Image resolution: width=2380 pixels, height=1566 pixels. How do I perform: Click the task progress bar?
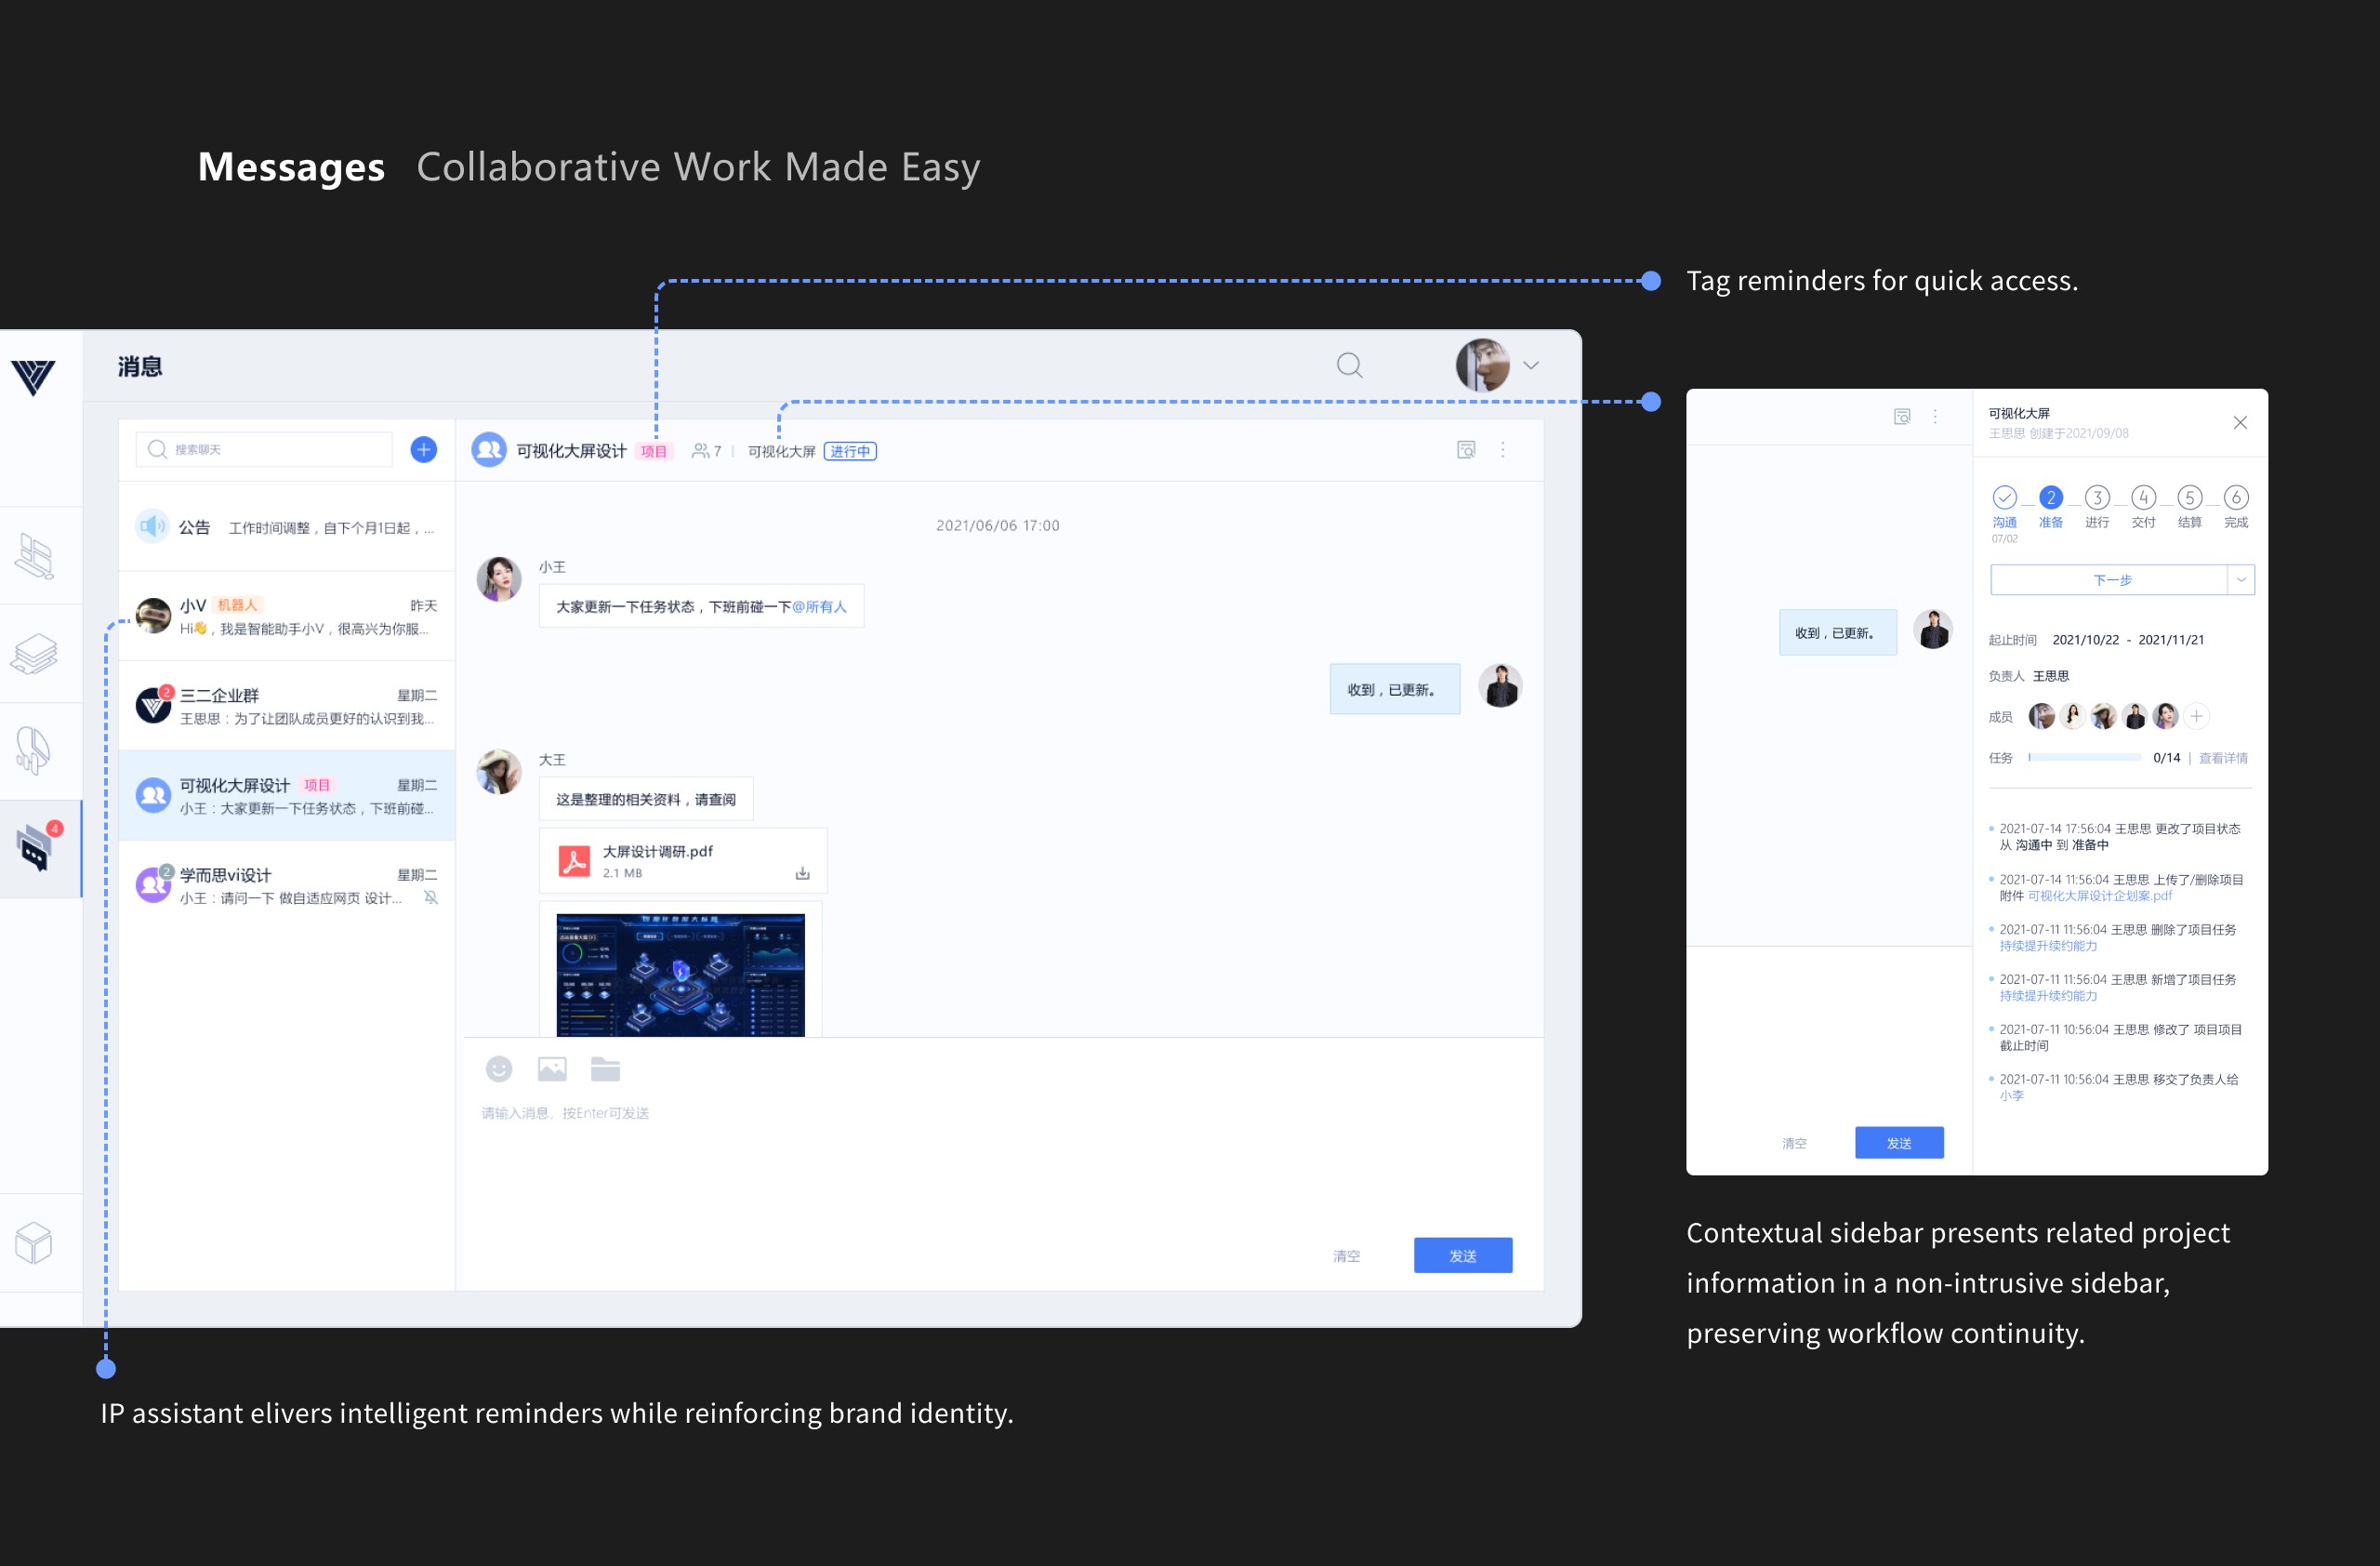[x=2084, y=758]
